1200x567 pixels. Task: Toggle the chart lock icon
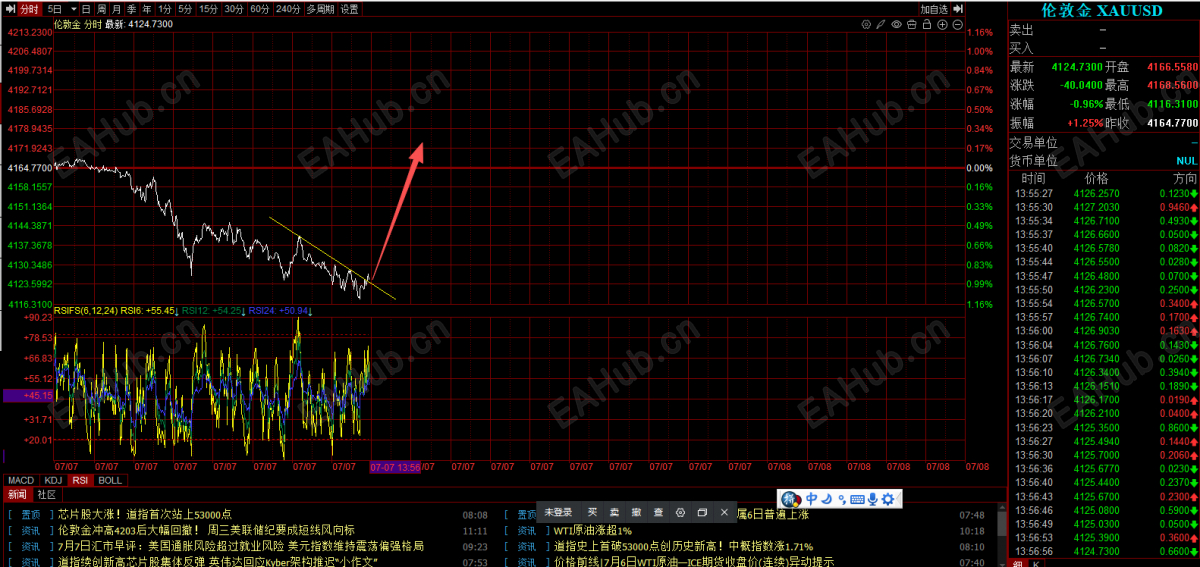(927, 24)
